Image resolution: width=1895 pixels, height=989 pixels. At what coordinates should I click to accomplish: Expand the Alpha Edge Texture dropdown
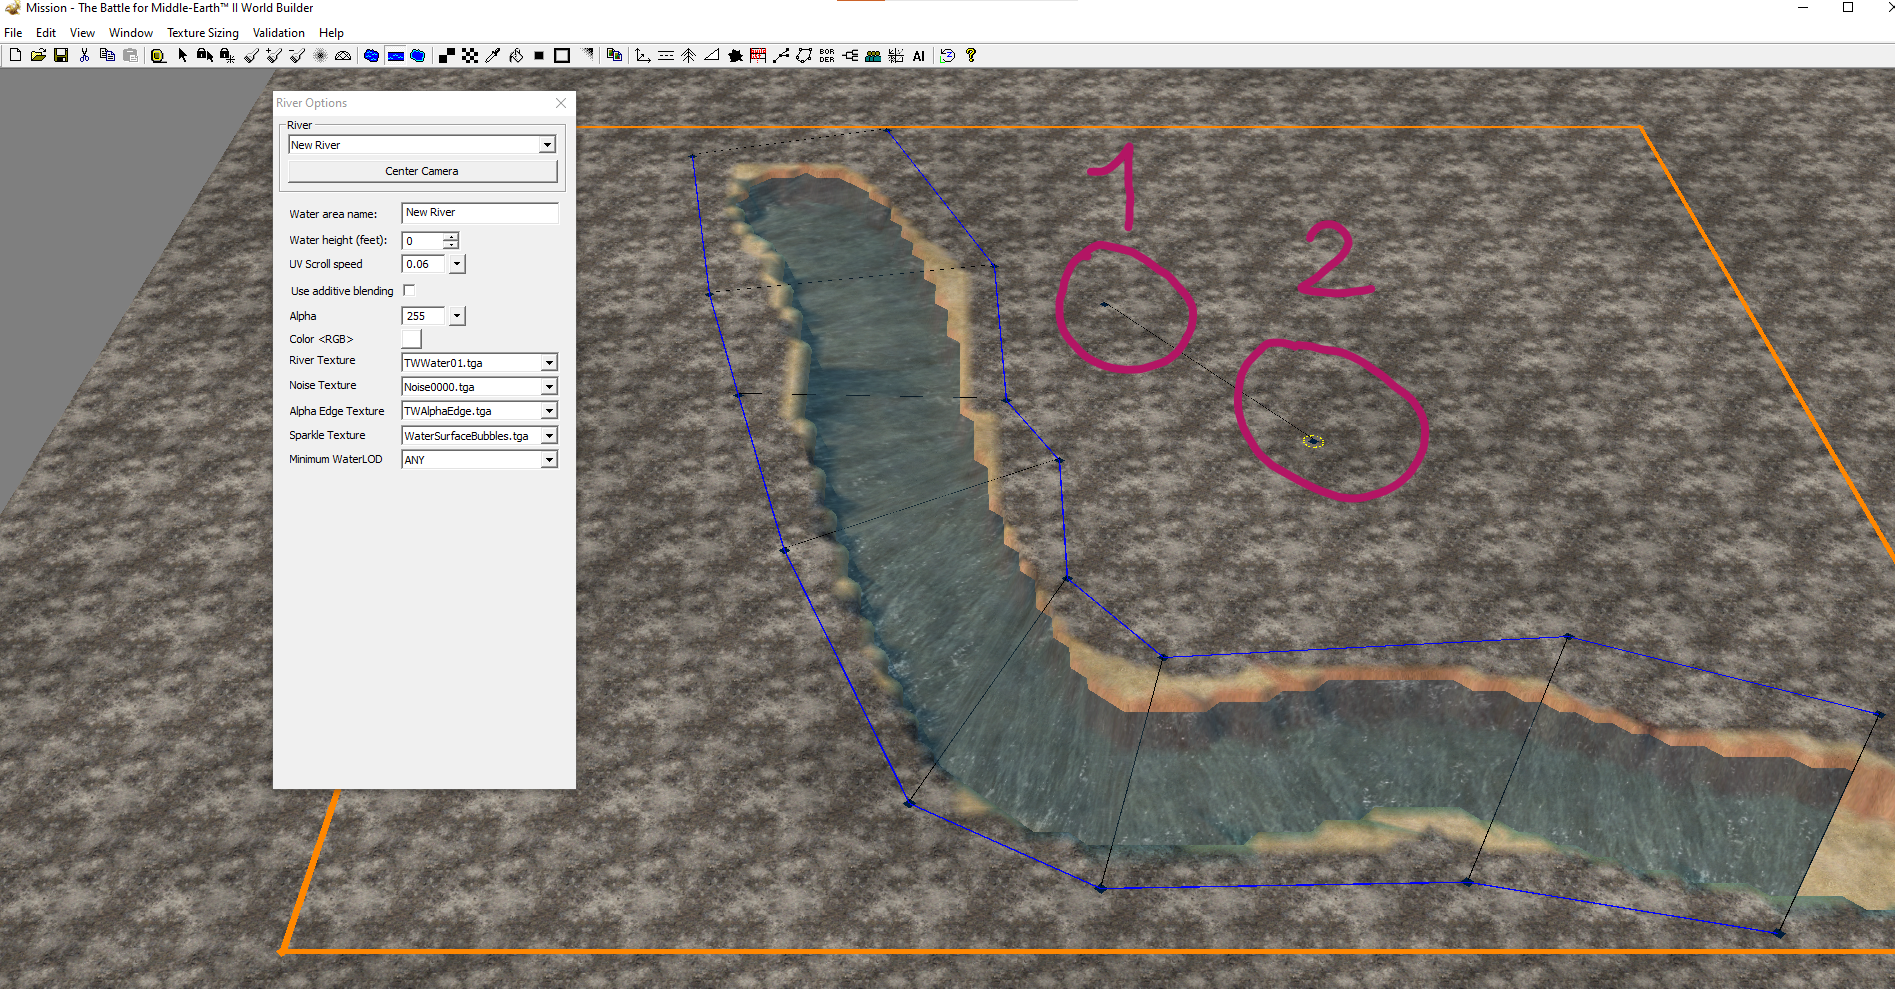tap(549, 411)
